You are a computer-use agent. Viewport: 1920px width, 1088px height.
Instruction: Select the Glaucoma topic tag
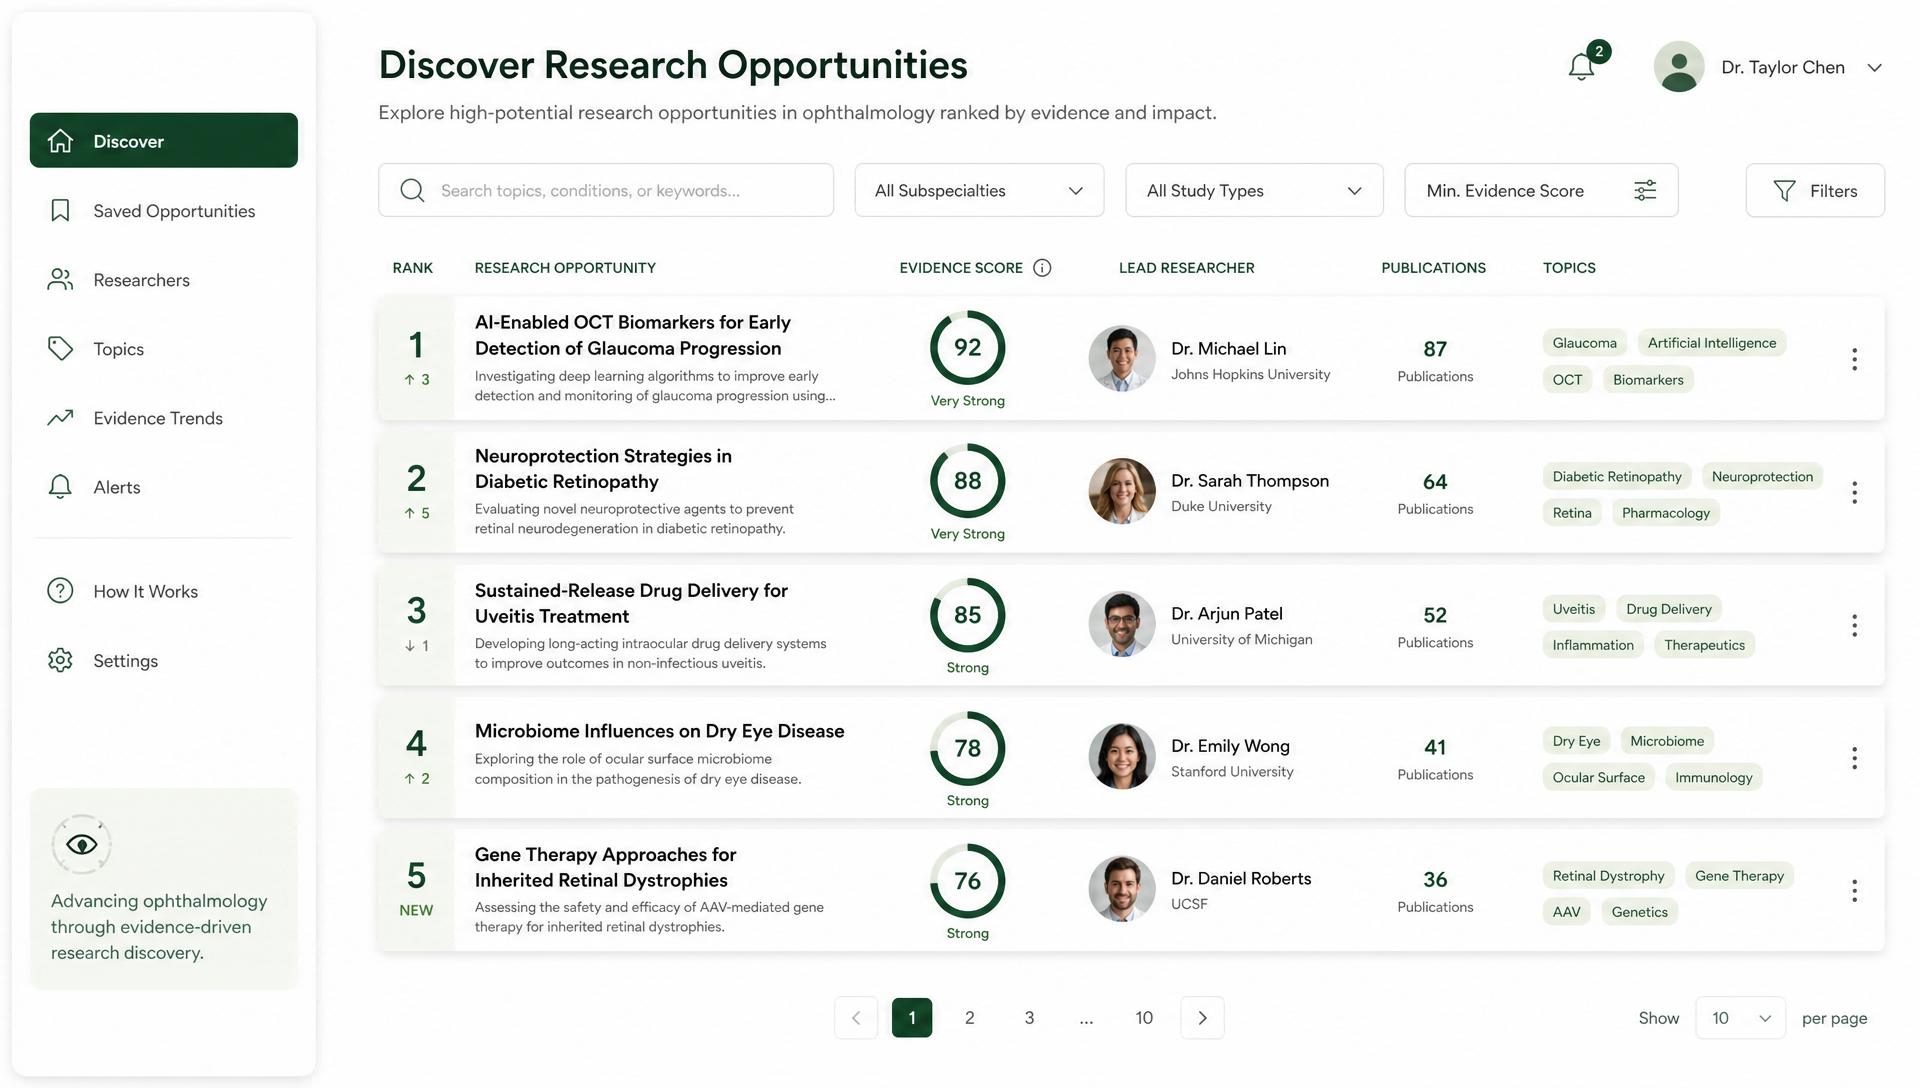click(x=1584, y=343)
